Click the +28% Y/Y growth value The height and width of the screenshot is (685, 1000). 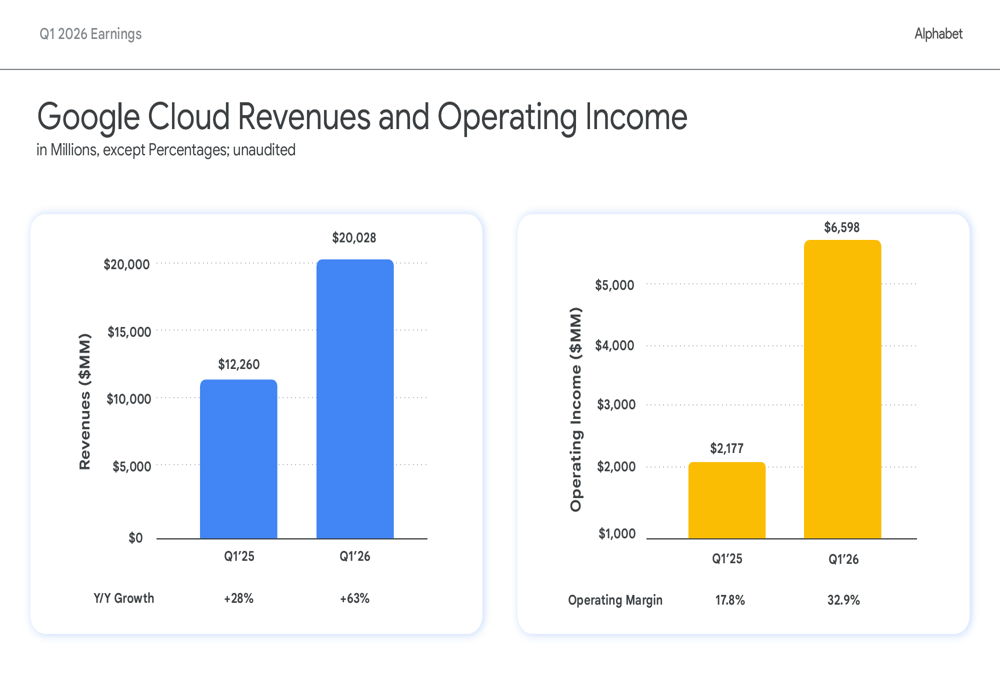coord(239,598)
